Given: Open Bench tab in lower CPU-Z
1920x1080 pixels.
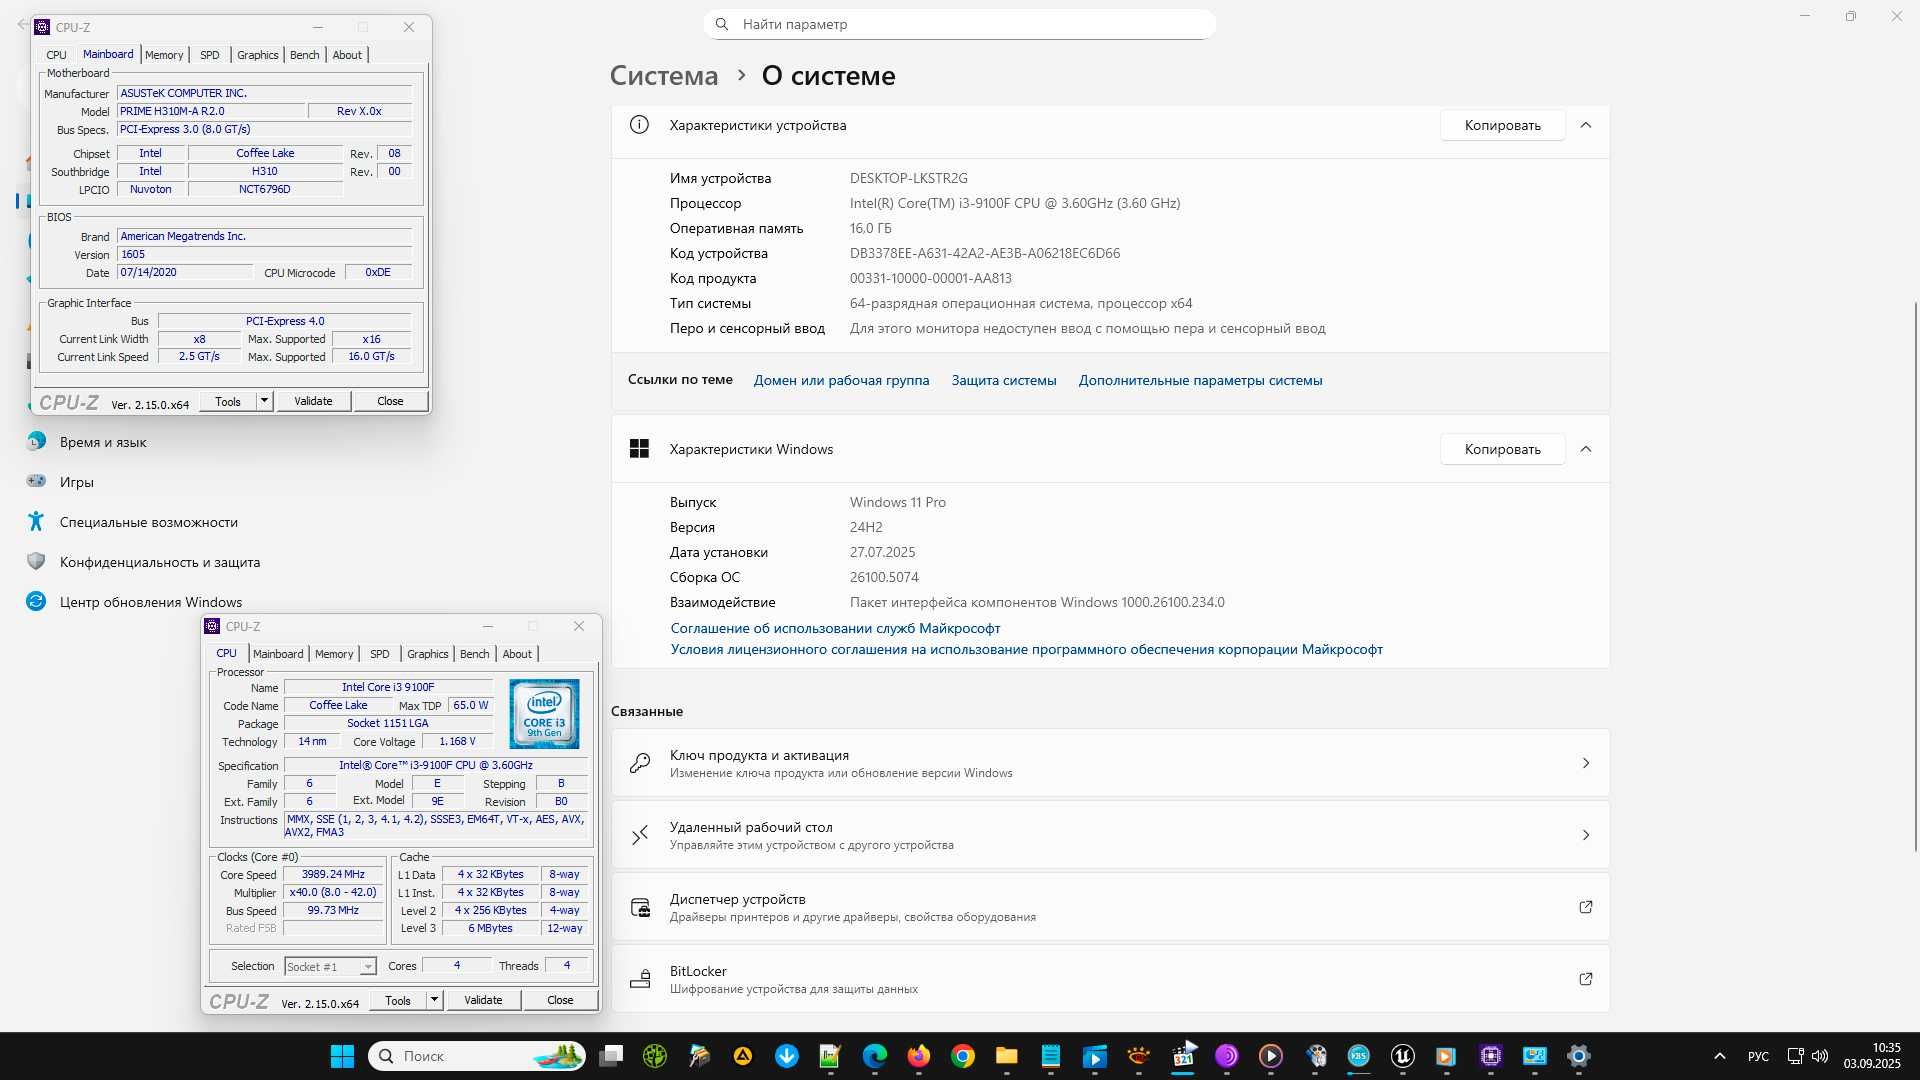Looking at the screenshot, I should pyautogui.click(x=475, y=654).
